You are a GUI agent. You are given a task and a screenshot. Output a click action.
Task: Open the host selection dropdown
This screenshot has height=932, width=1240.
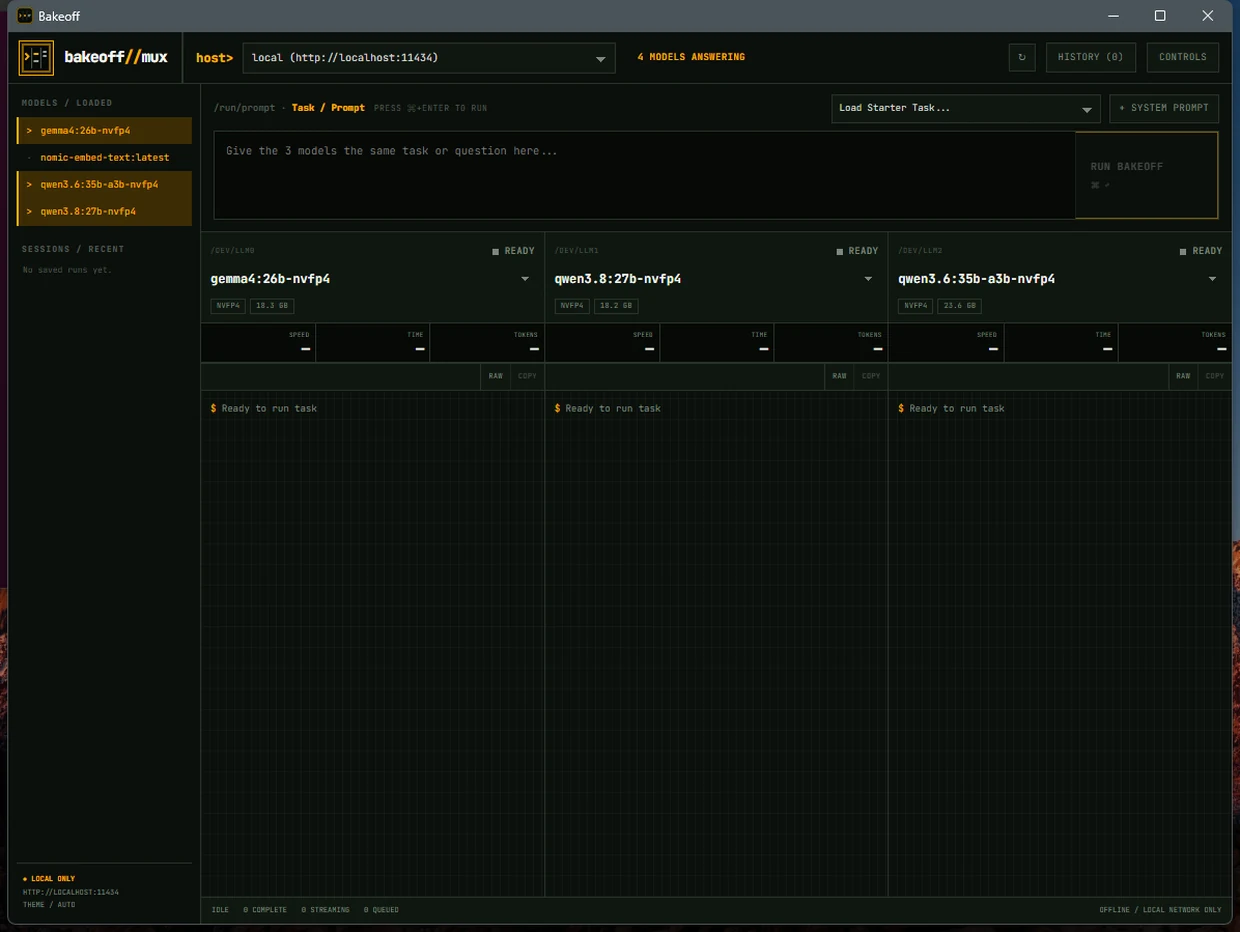(x=429, y=58)
